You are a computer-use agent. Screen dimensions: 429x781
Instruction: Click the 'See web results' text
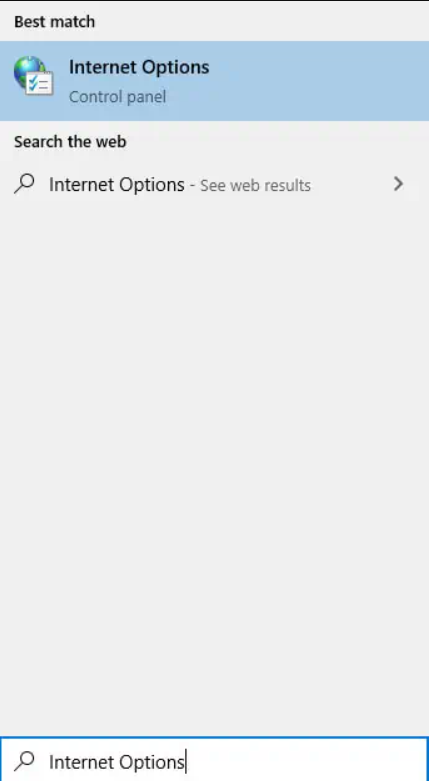(x=255, y=185)
